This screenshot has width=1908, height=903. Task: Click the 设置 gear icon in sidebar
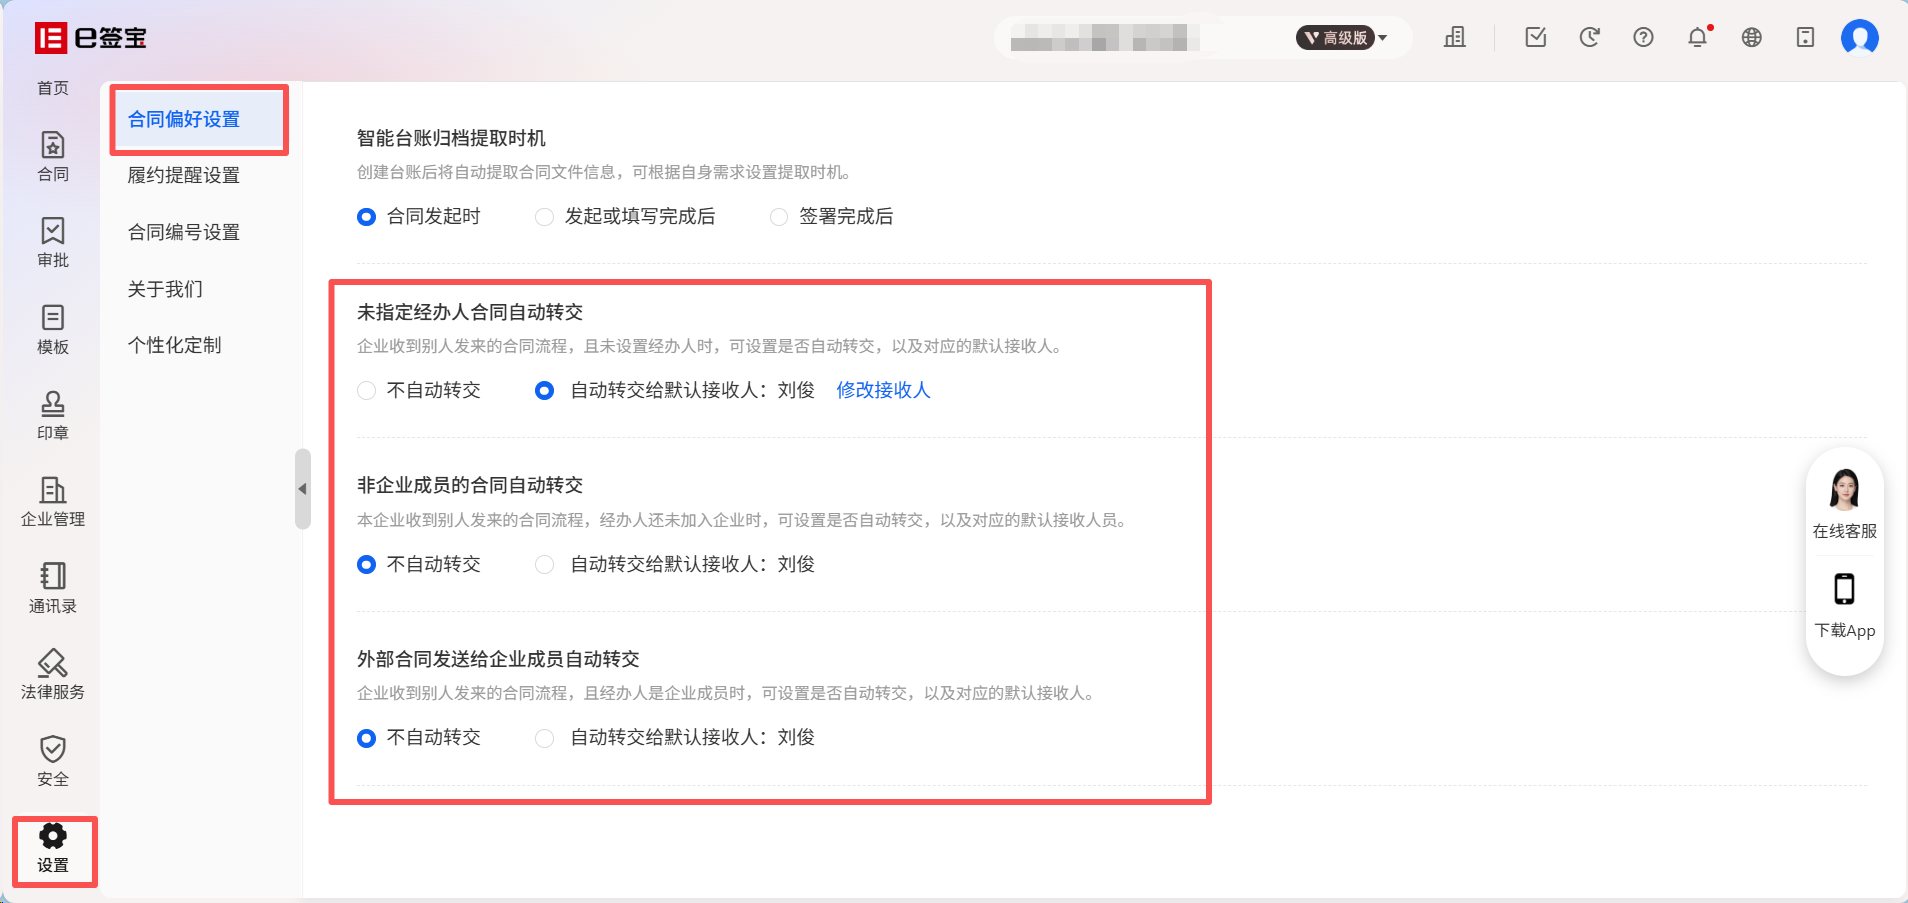[x=53, y=836]
